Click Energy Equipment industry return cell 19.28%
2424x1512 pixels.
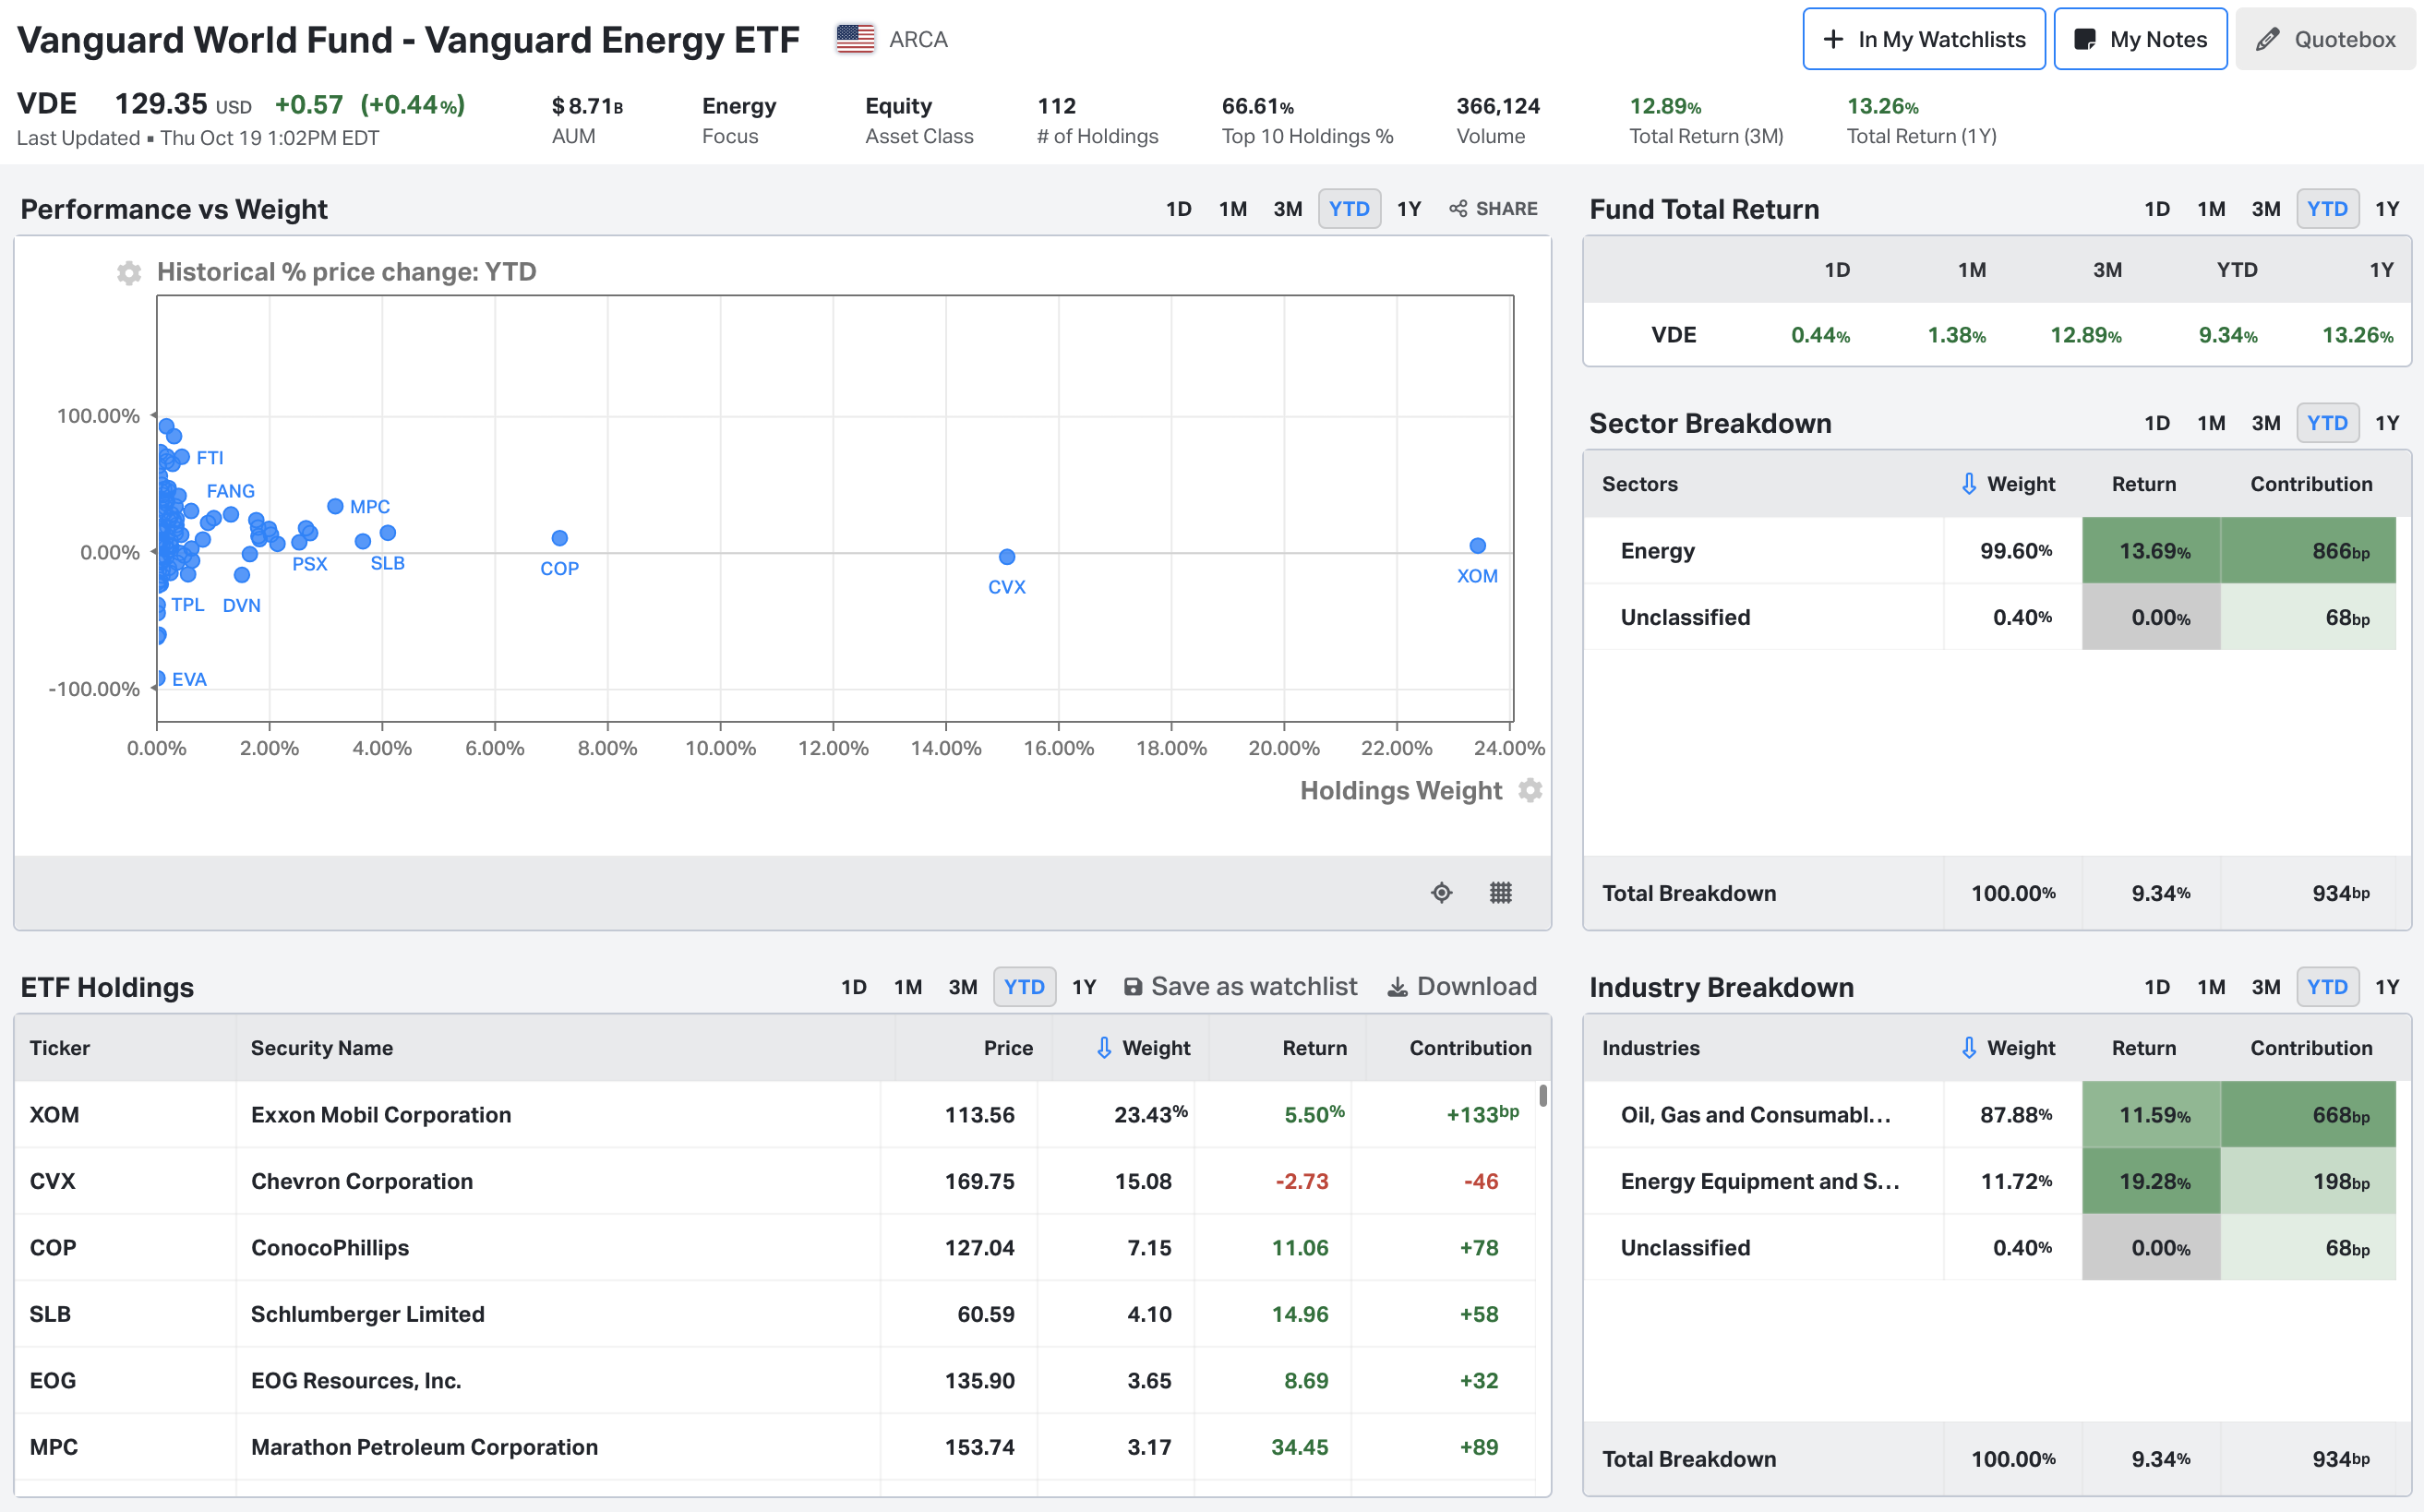click(x=2151, y=1181)
